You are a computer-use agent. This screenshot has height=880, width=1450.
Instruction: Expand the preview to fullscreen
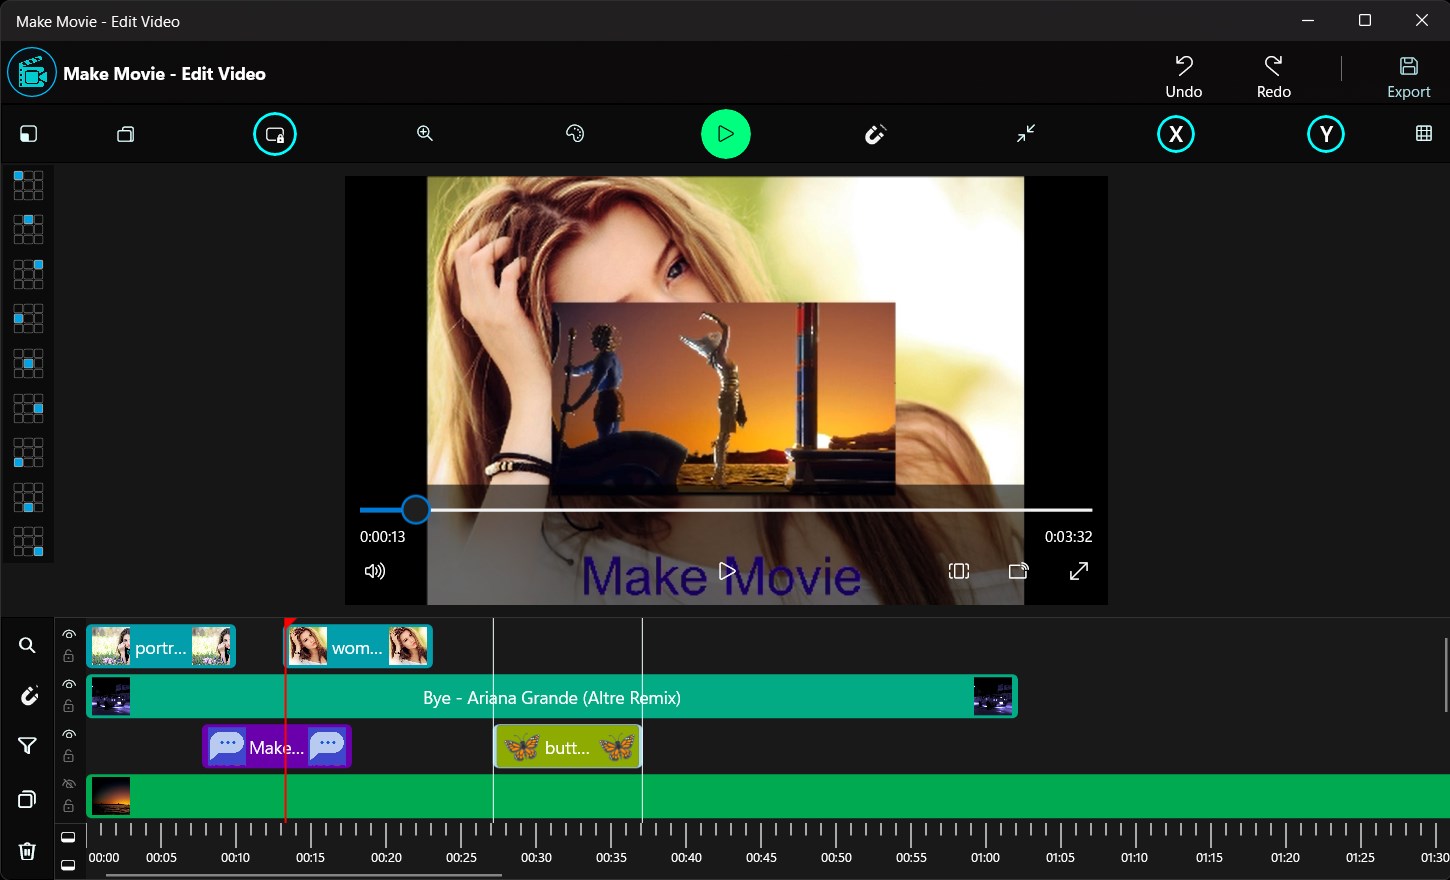1078,570
